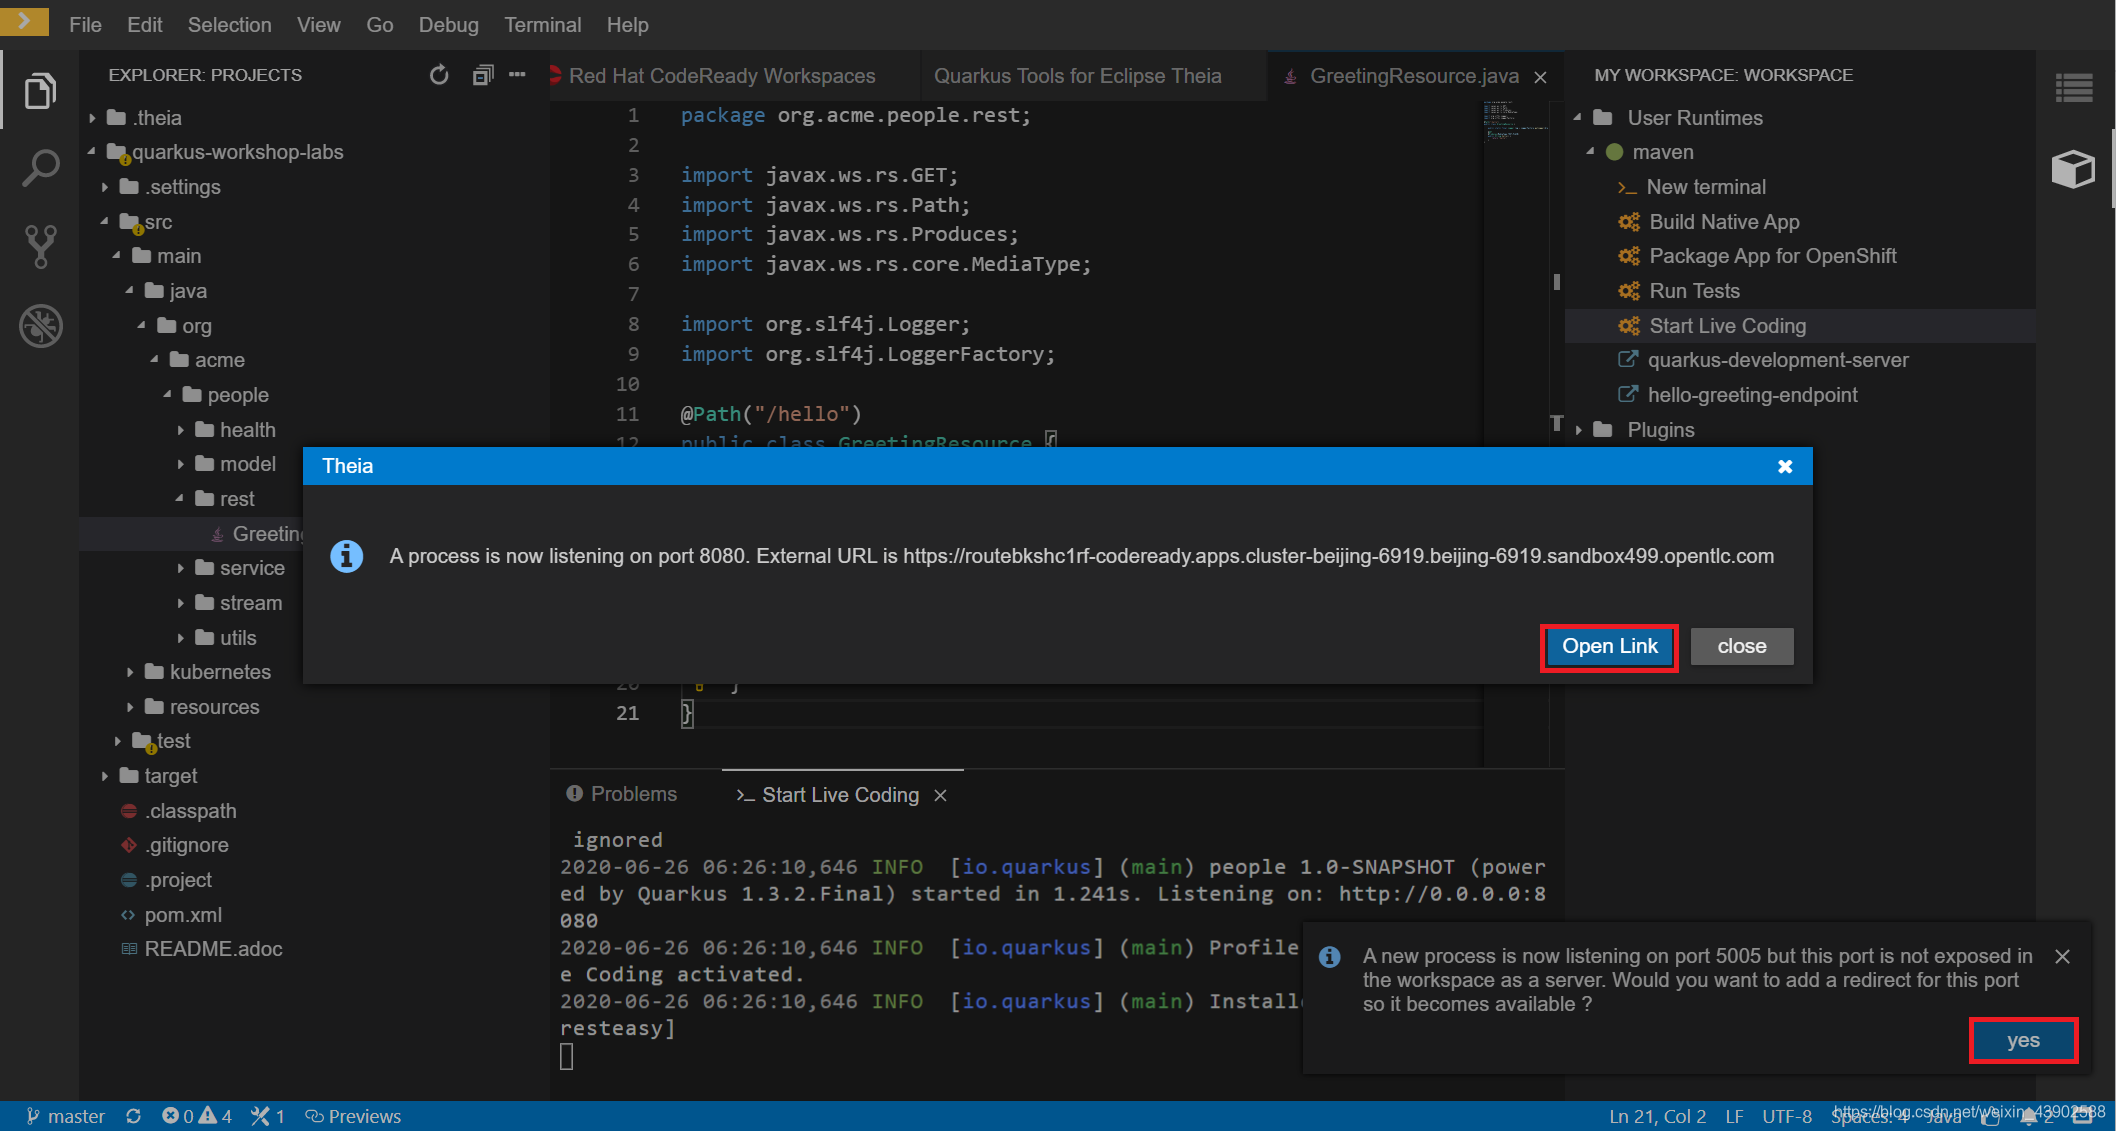
Task: Expand the Plugins section in workspace
Action: [x=1578, y=430]
